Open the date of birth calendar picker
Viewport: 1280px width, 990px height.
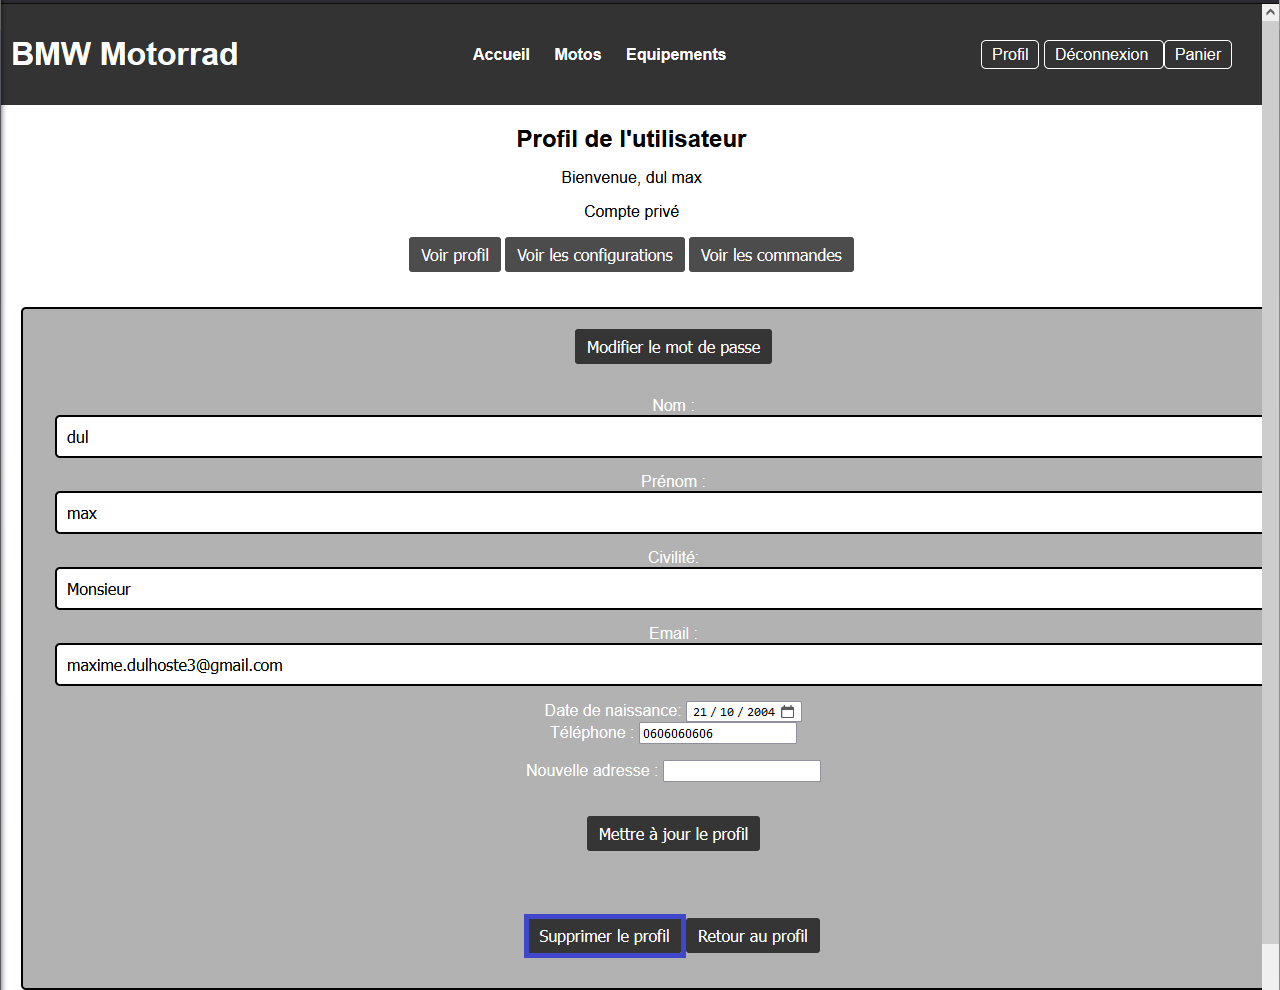(x=788, y=712)
